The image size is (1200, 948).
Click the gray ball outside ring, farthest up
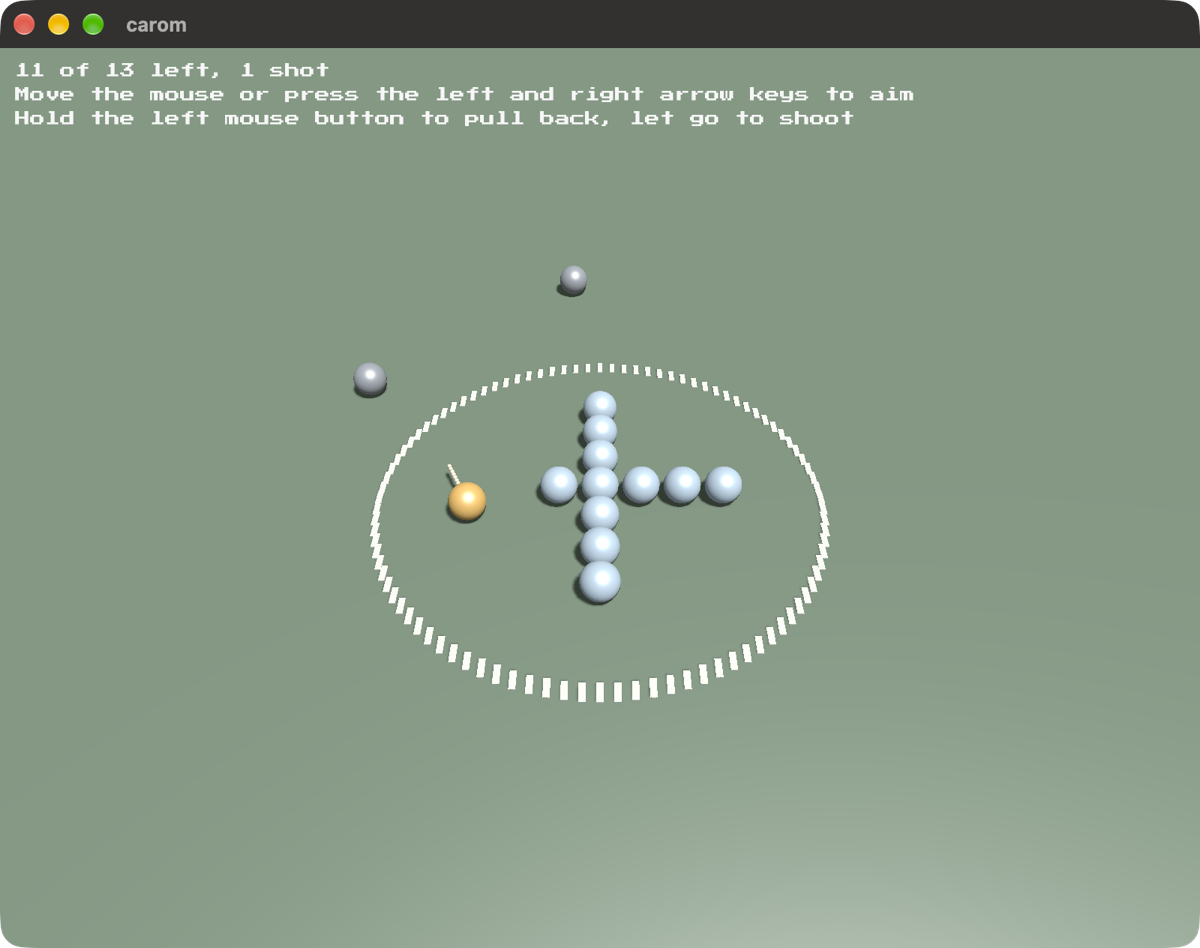click(x=573, y=279)
